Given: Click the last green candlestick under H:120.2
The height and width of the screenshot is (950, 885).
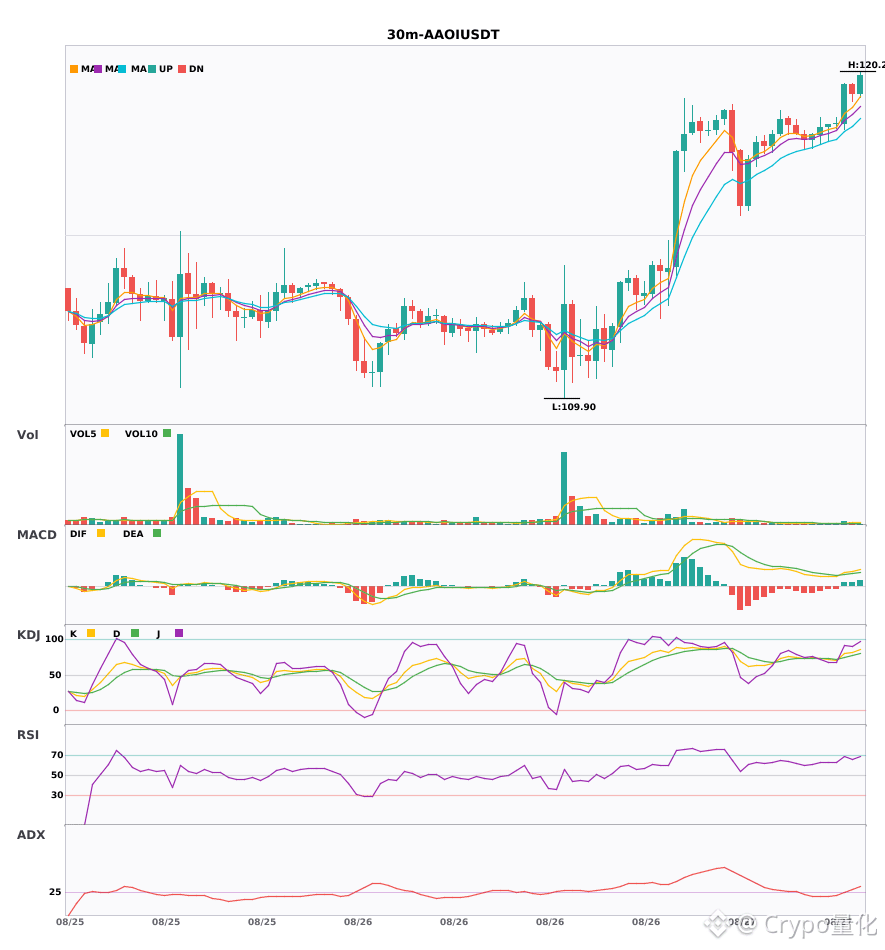Looking at the screenshot, I should click(x=860, y=84).
